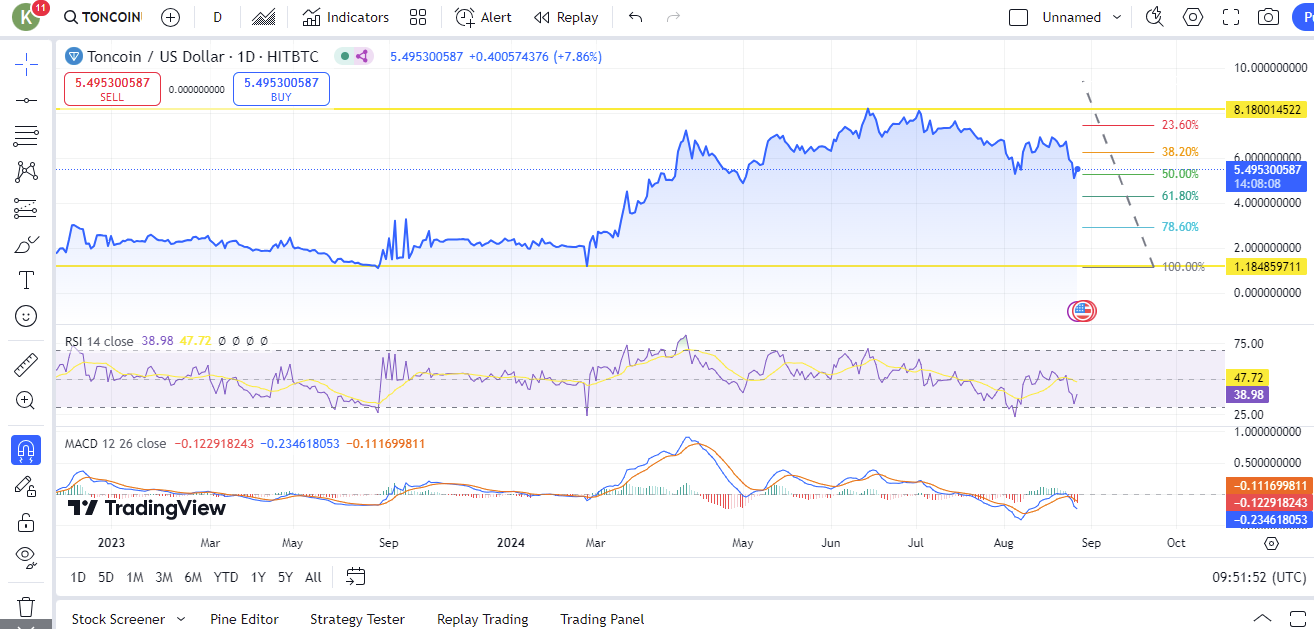
Task: Select the zoom in tool
Action: tap(26, 401)
